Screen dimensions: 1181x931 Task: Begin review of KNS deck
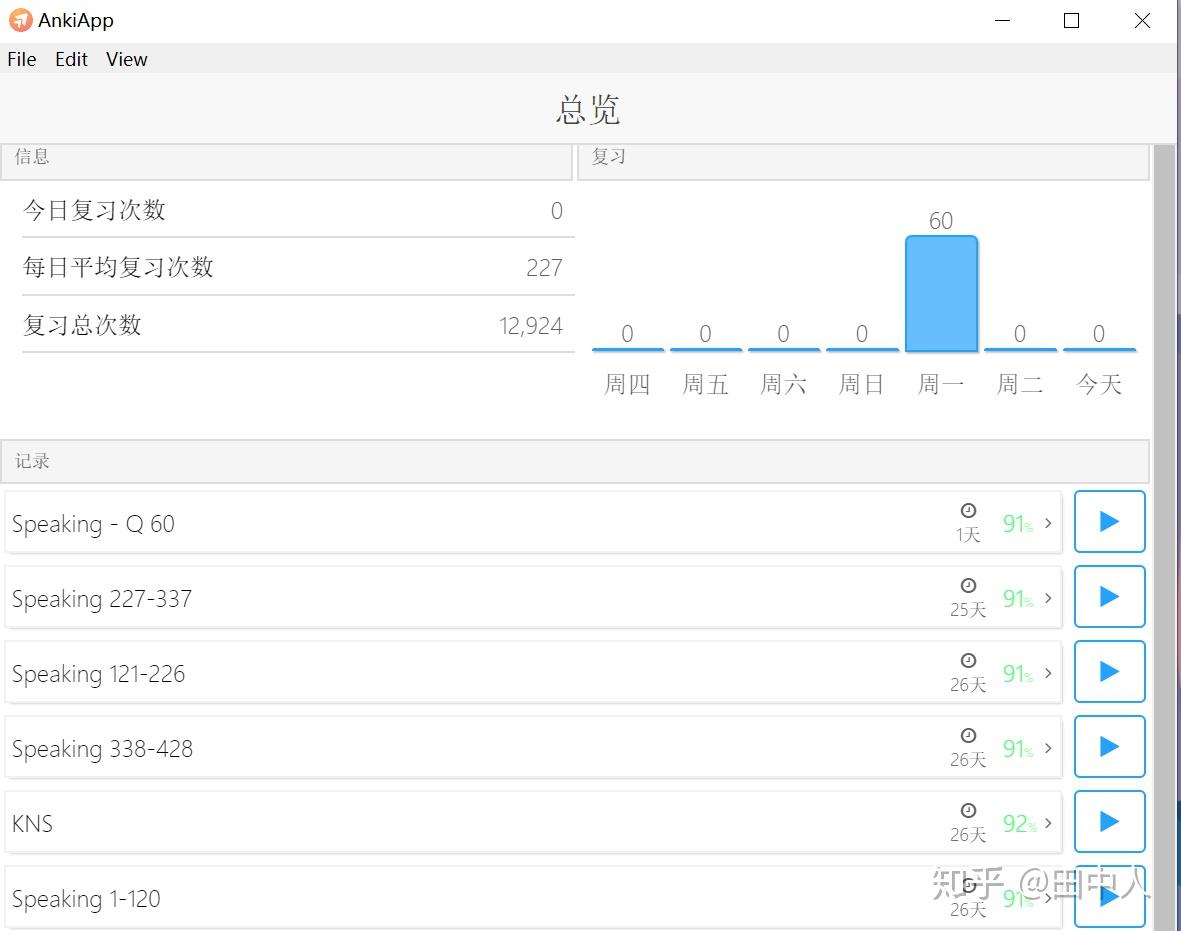[x=1109, y=821]
